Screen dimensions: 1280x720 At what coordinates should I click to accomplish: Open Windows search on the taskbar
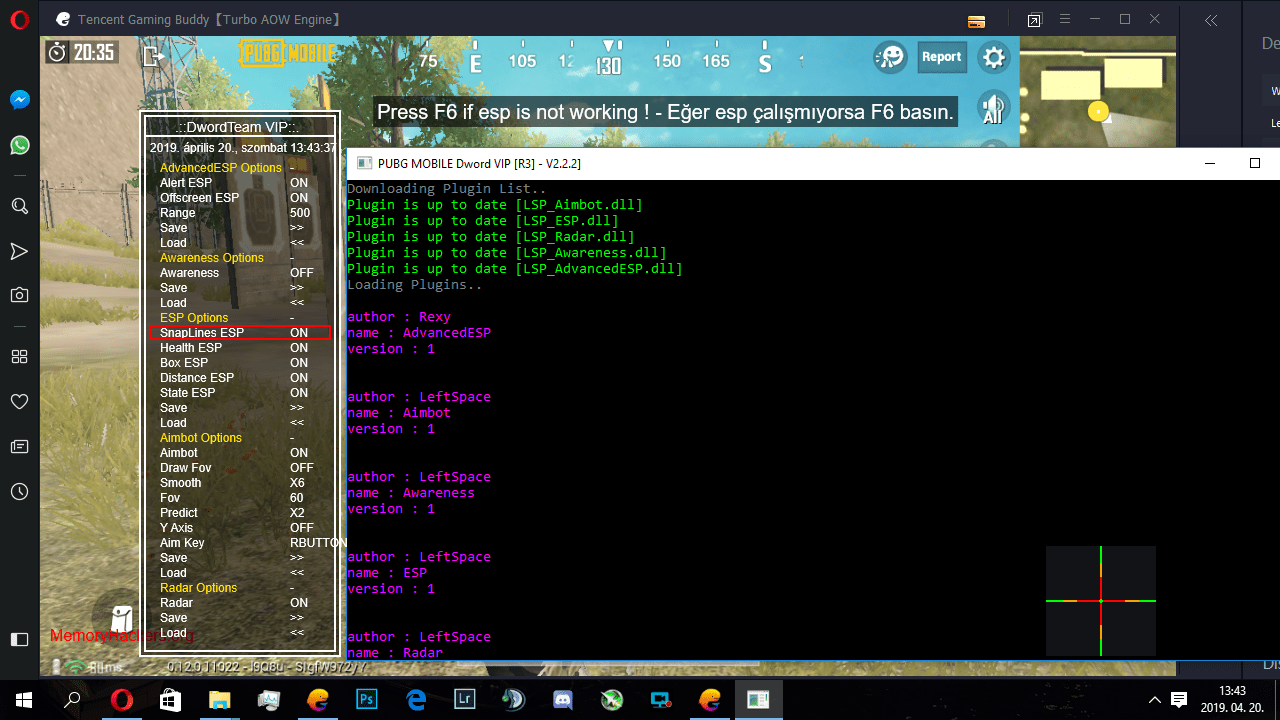pos(72,700)
